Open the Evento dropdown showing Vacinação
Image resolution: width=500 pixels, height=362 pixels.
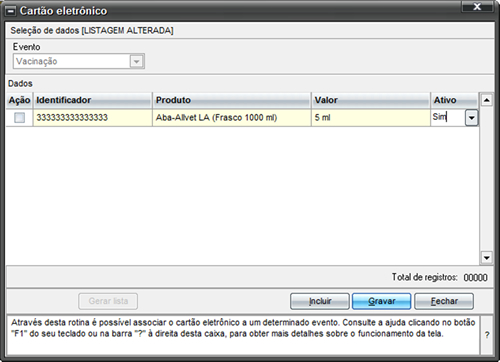[136, 61]
